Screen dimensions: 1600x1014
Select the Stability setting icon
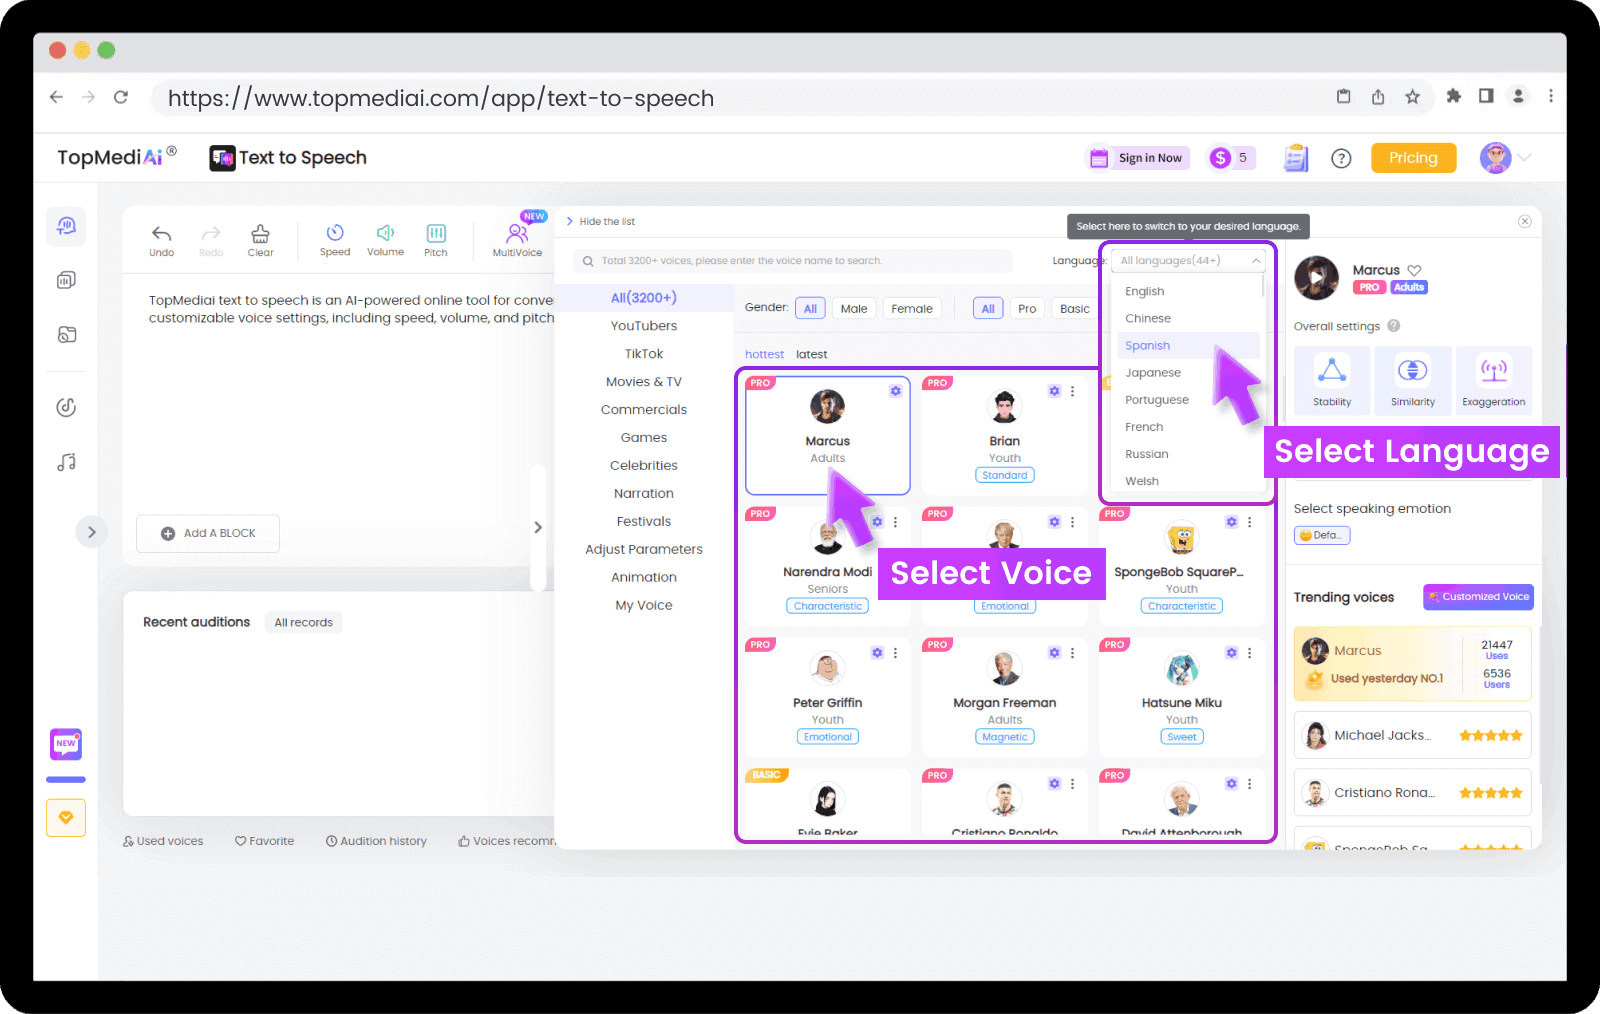pos(1331,371)
